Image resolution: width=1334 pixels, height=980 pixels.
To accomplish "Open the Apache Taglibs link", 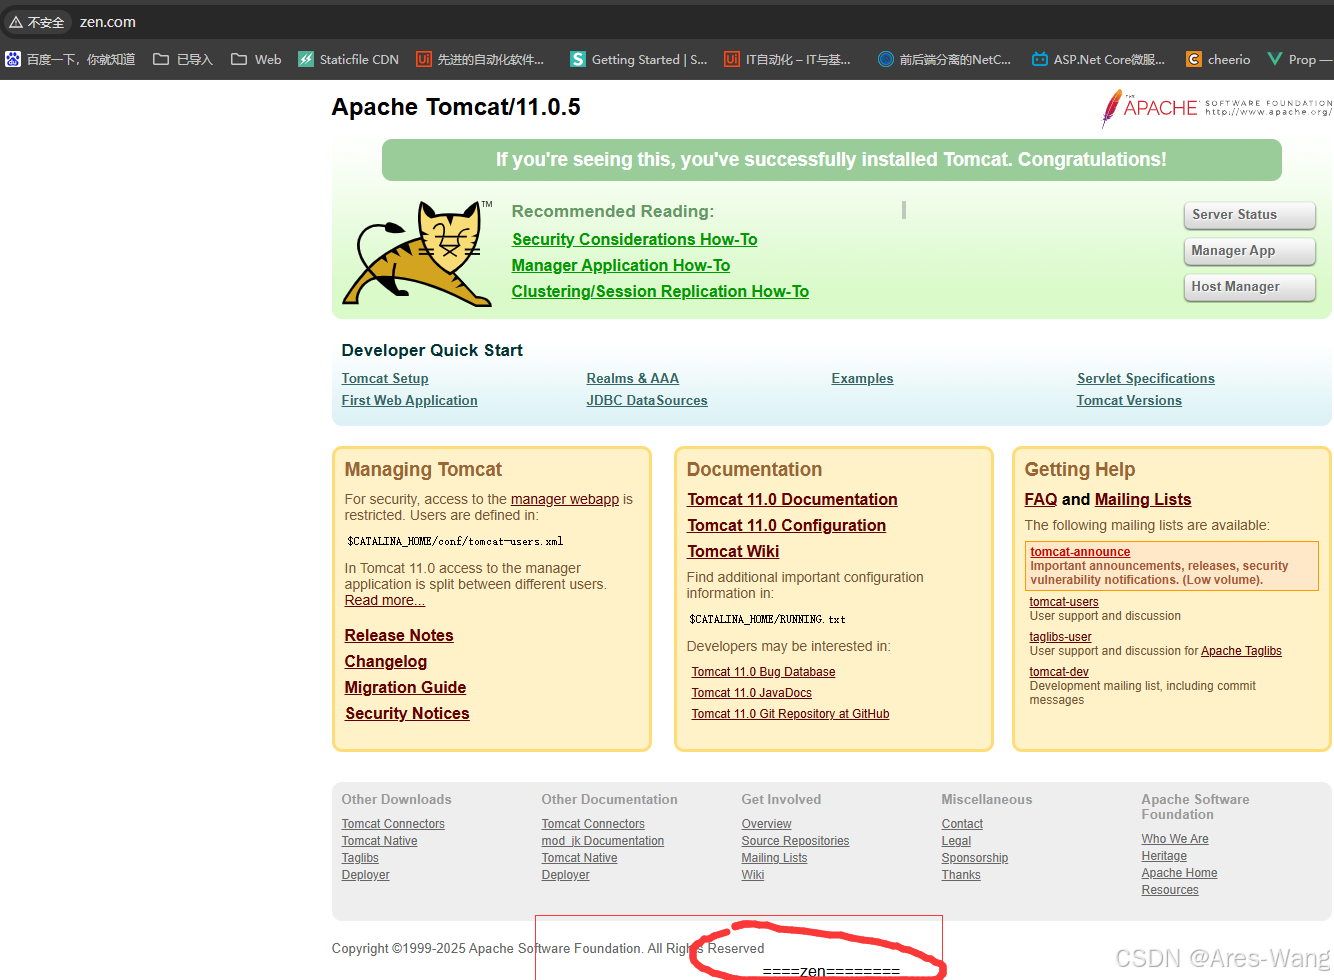I will click(x=1241, y=651).
